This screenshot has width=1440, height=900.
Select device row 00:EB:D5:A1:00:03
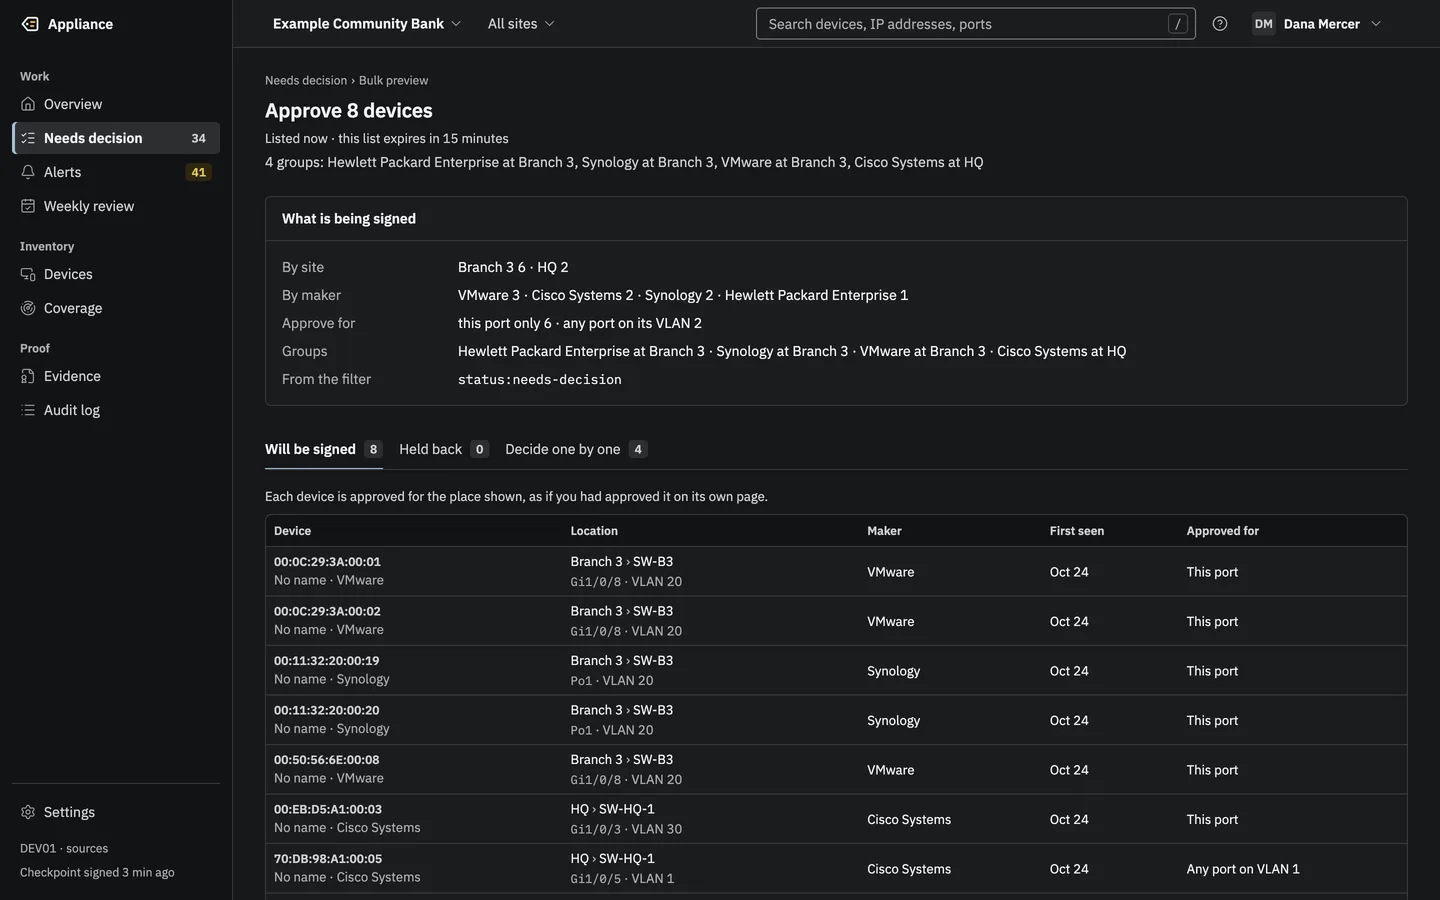point(836,819)
